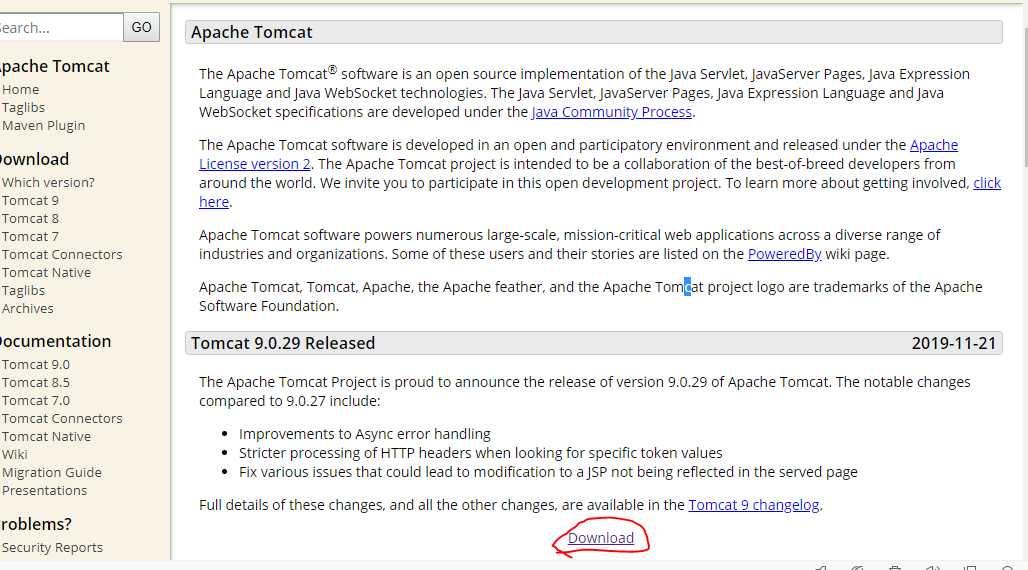Click the 'Download' sidebar section heading
This screenshot has width=1028, height=570.
[34, 159]
